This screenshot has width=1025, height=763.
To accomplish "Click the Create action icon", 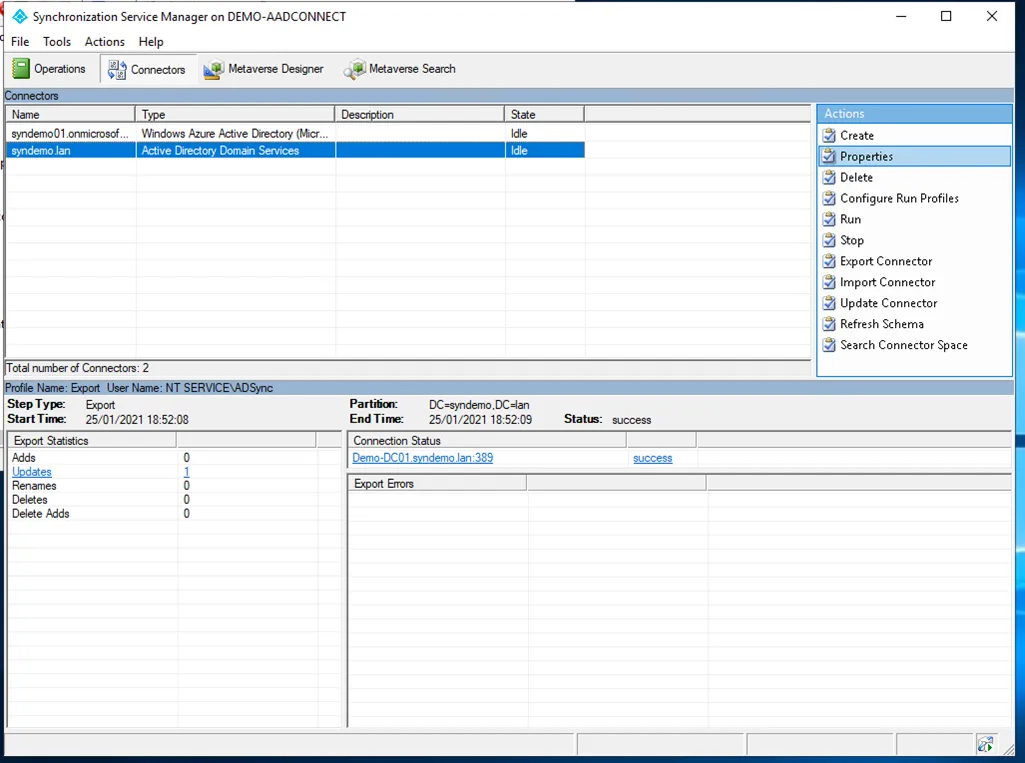I will coord(829,136).
